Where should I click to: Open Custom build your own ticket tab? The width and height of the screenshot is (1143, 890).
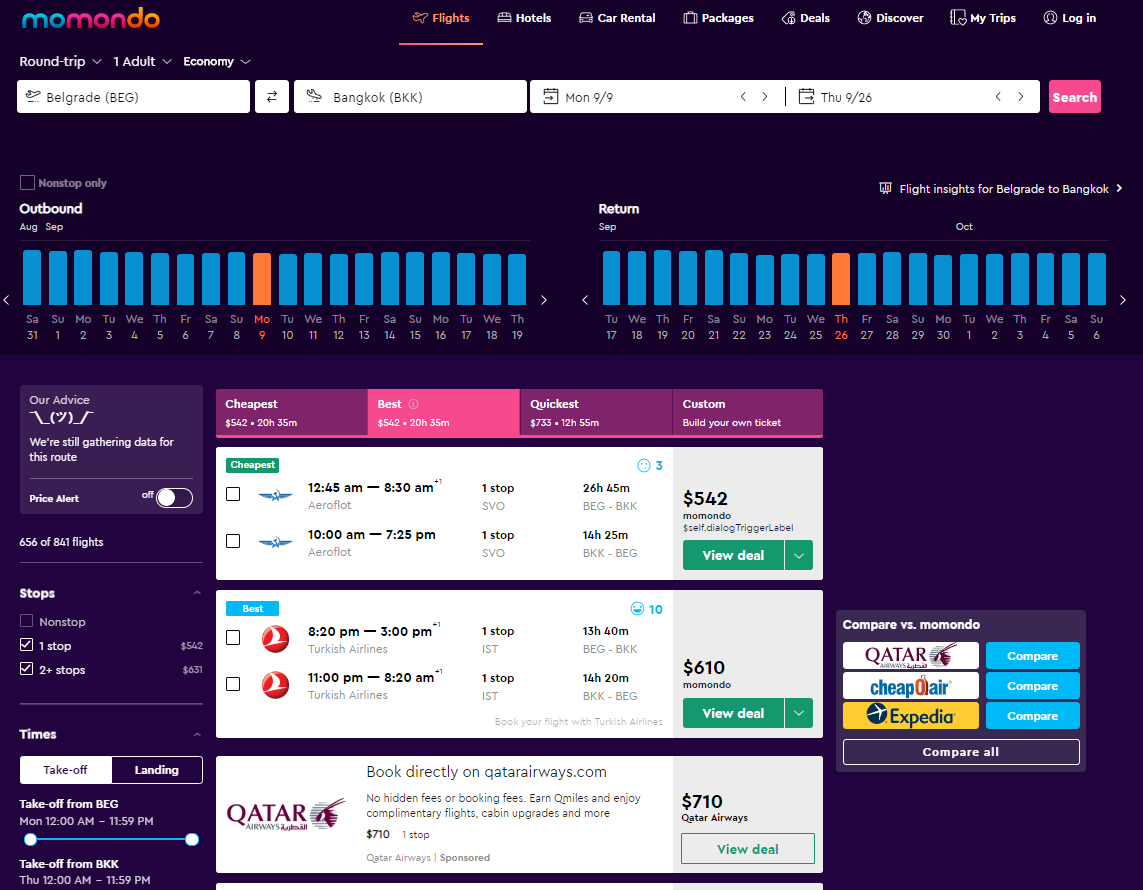747,413
